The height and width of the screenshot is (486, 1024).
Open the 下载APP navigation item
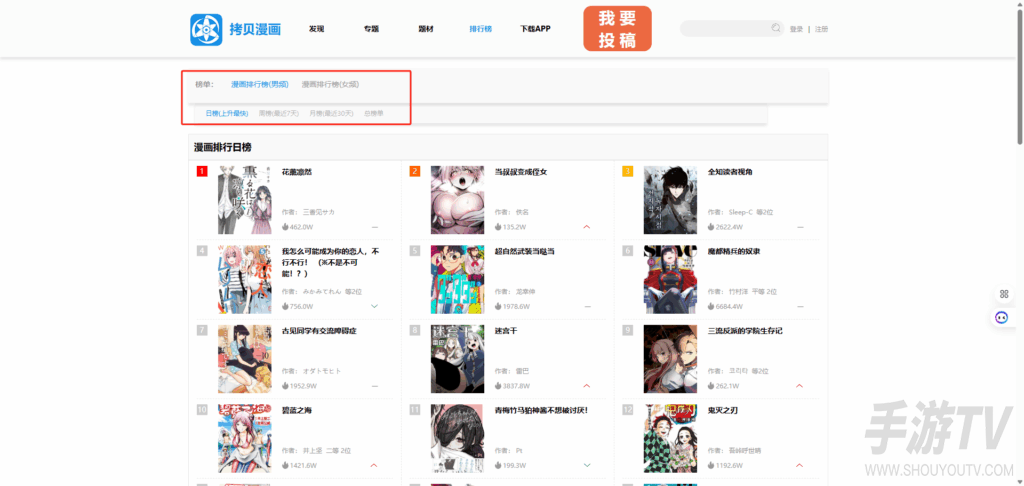click(x=536, y=29)
